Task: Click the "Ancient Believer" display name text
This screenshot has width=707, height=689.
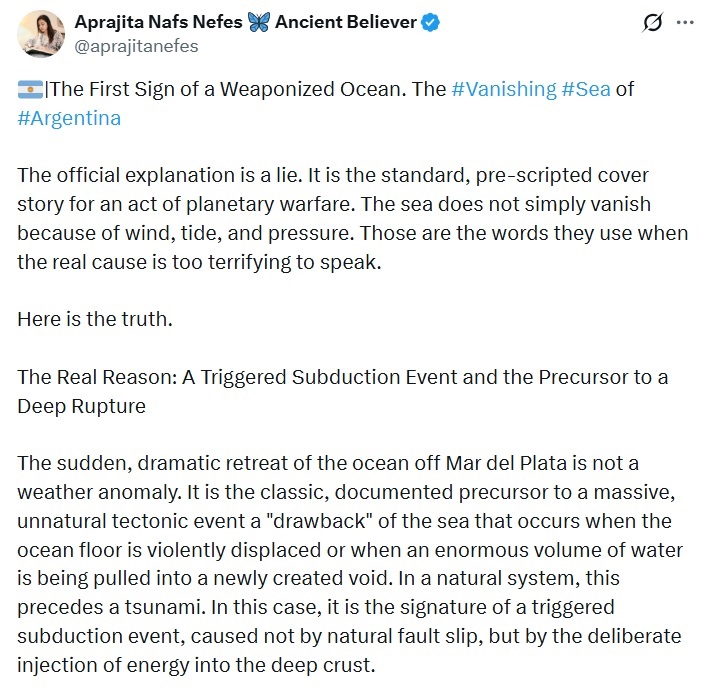Action: [x=346, y=22]
